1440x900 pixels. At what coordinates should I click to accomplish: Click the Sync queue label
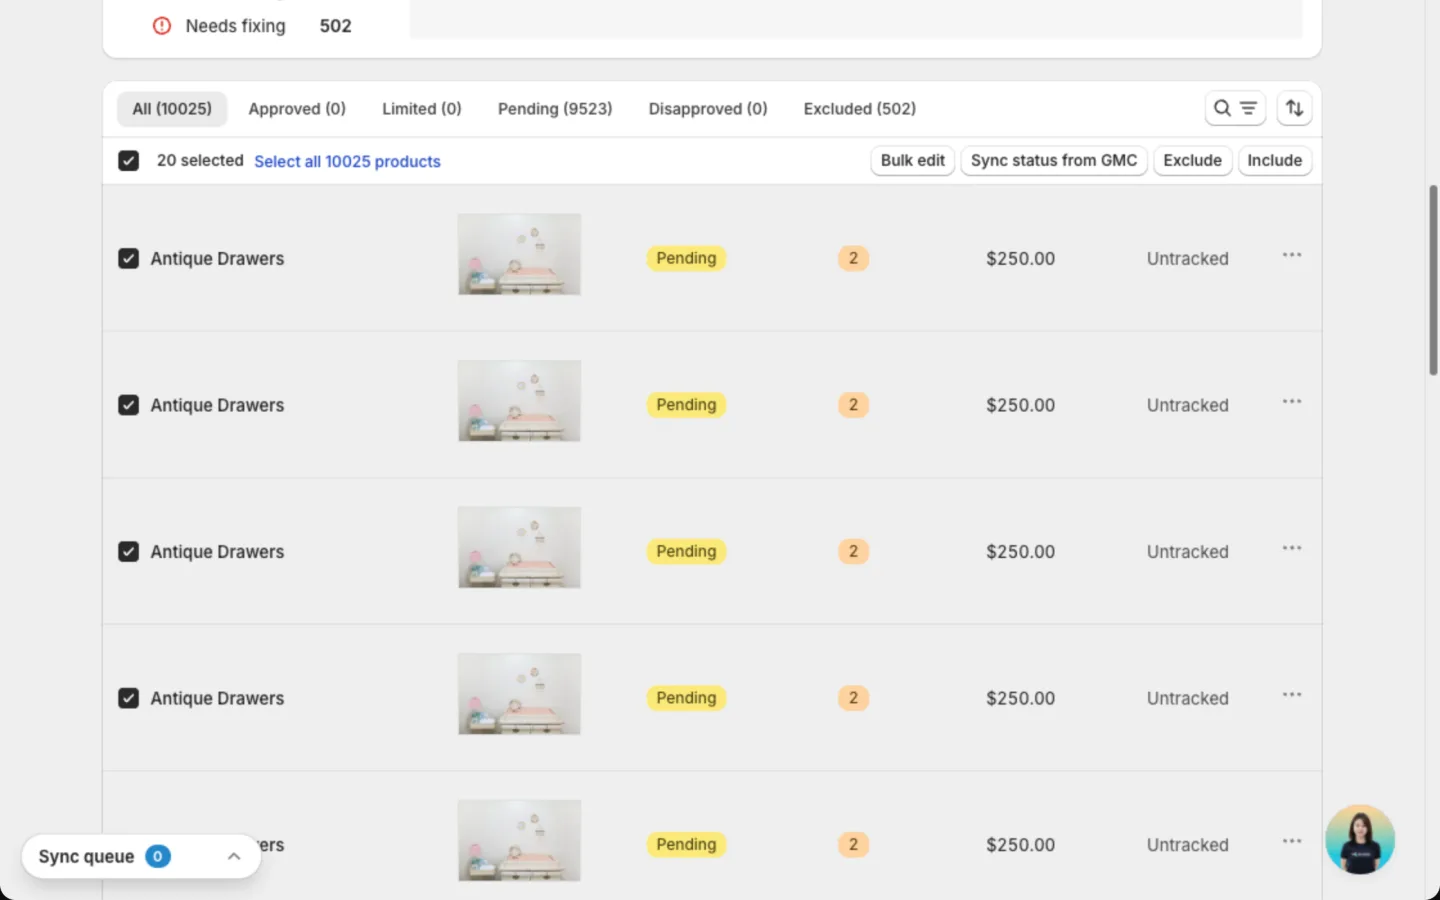pyautogui.click(x=86, y=856)
